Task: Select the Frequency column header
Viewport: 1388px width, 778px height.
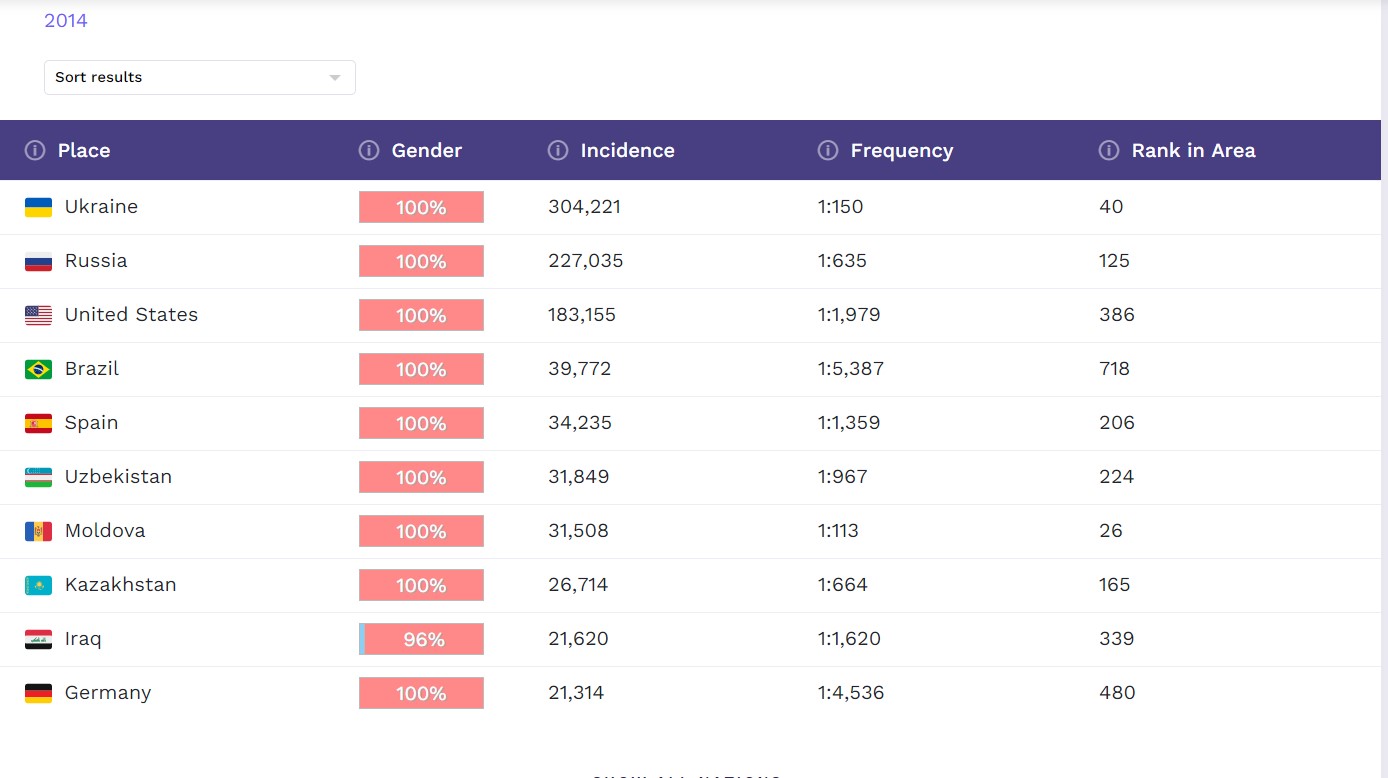Action: click(901, 150)
